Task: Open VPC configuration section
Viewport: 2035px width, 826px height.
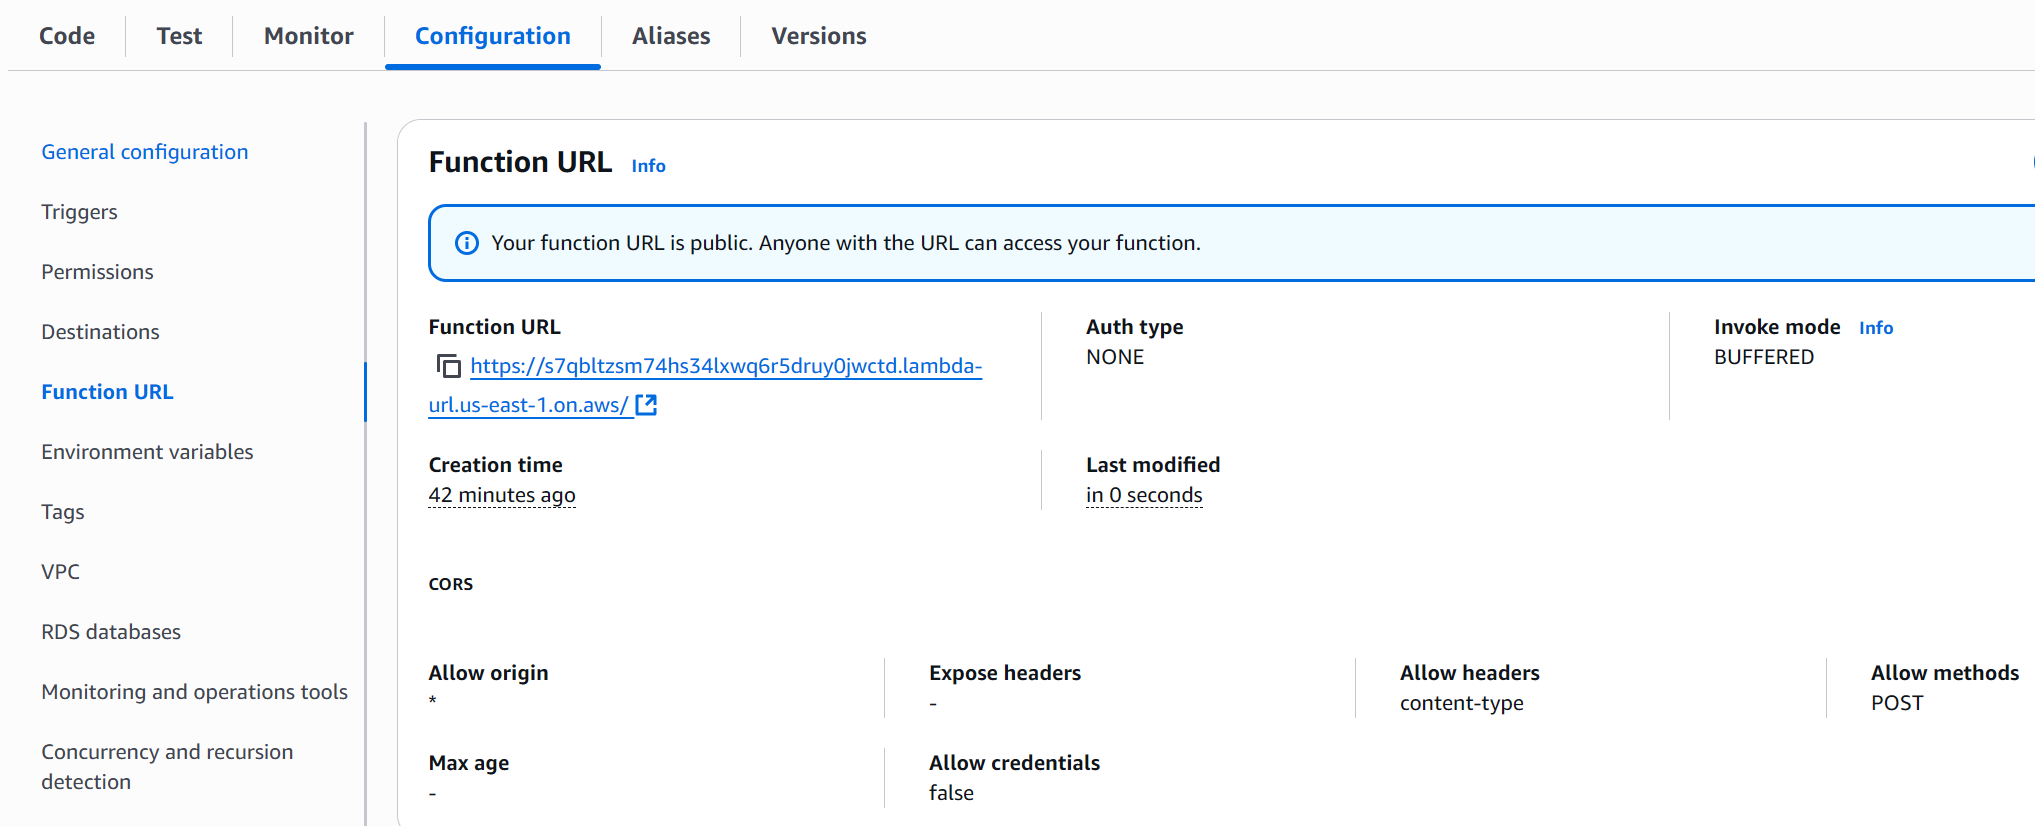Action: [60, 572]
